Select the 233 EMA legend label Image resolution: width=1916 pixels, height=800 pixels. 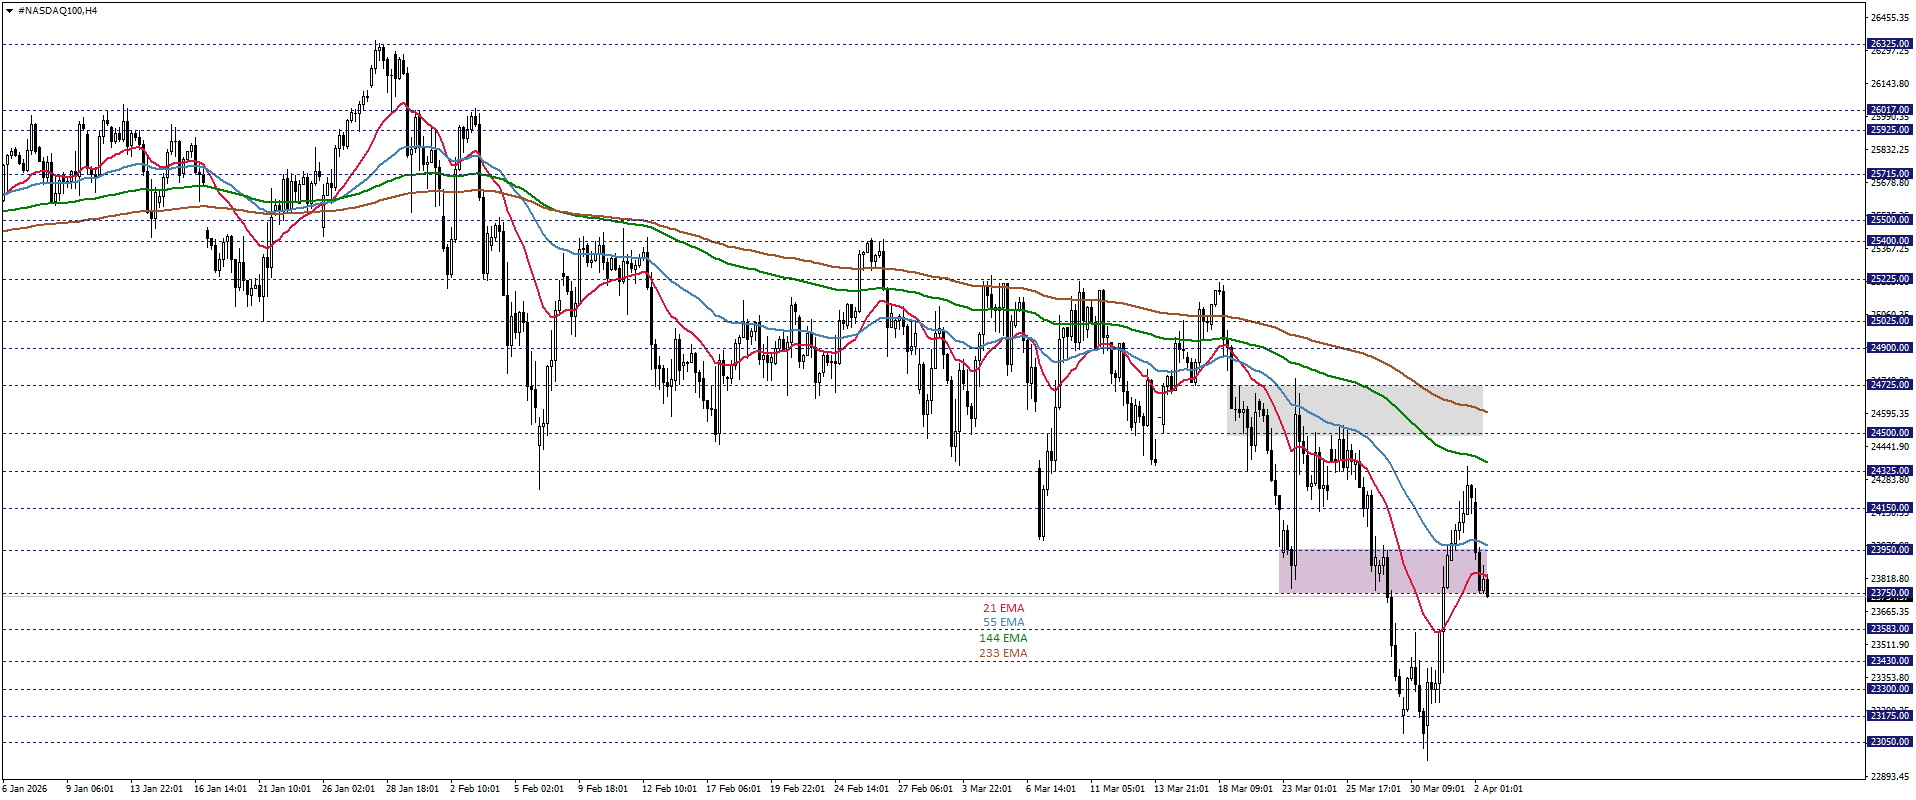pyautogui.click(x=1003, y=653)
